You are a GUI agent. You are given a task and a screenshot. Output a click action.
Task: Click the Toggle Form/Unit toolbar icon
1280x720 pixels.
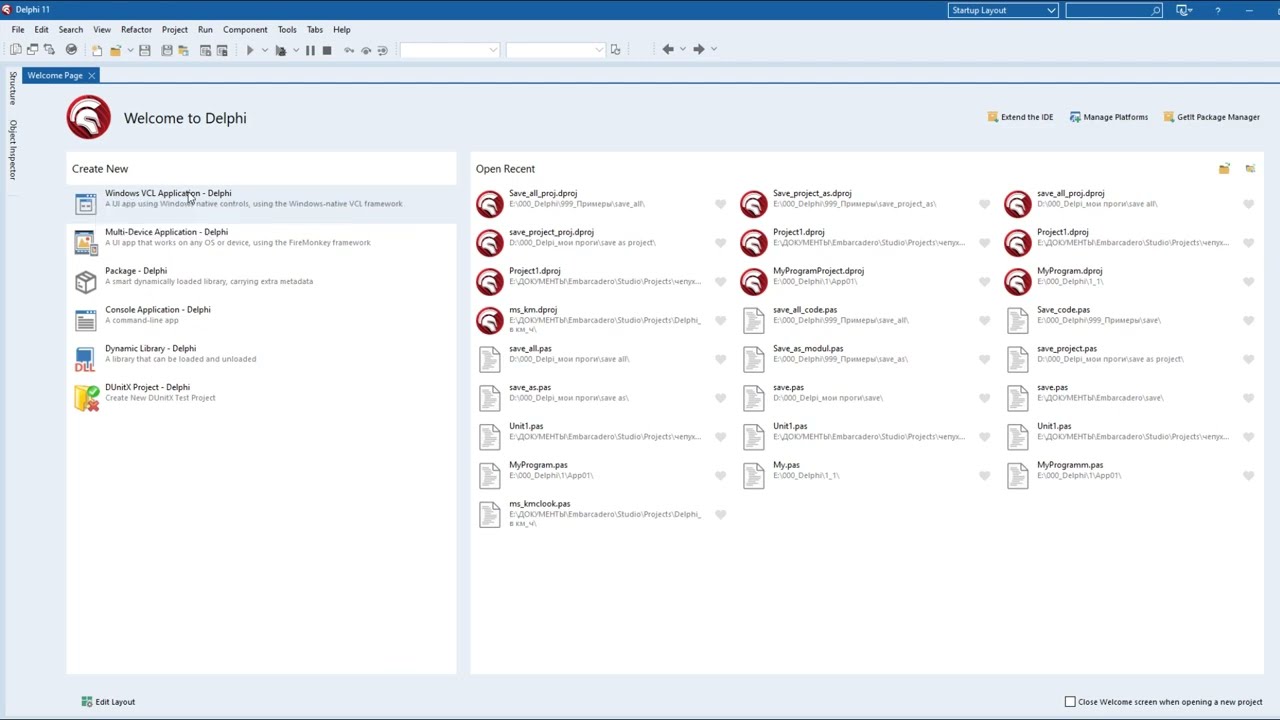(x=49, y=49)
